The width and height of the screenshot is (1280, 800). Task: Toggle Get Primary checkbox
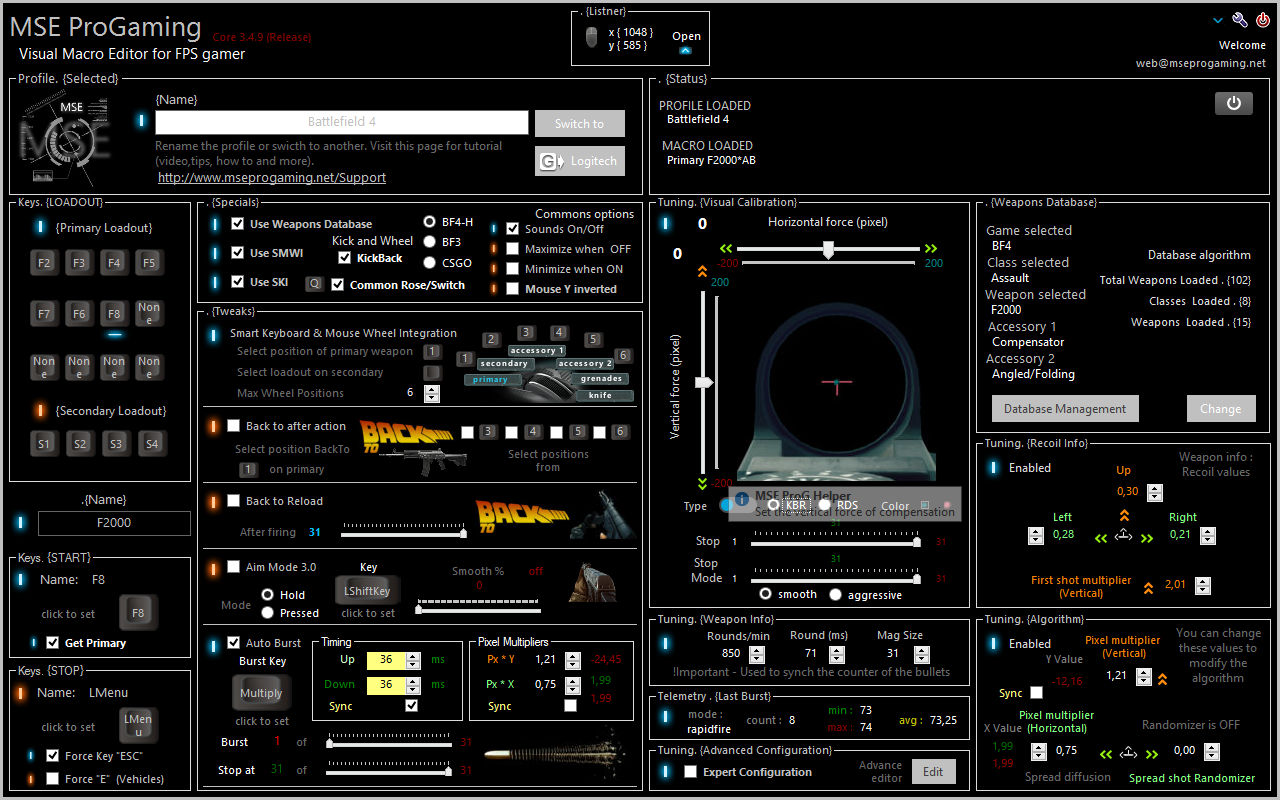[53, 643]
